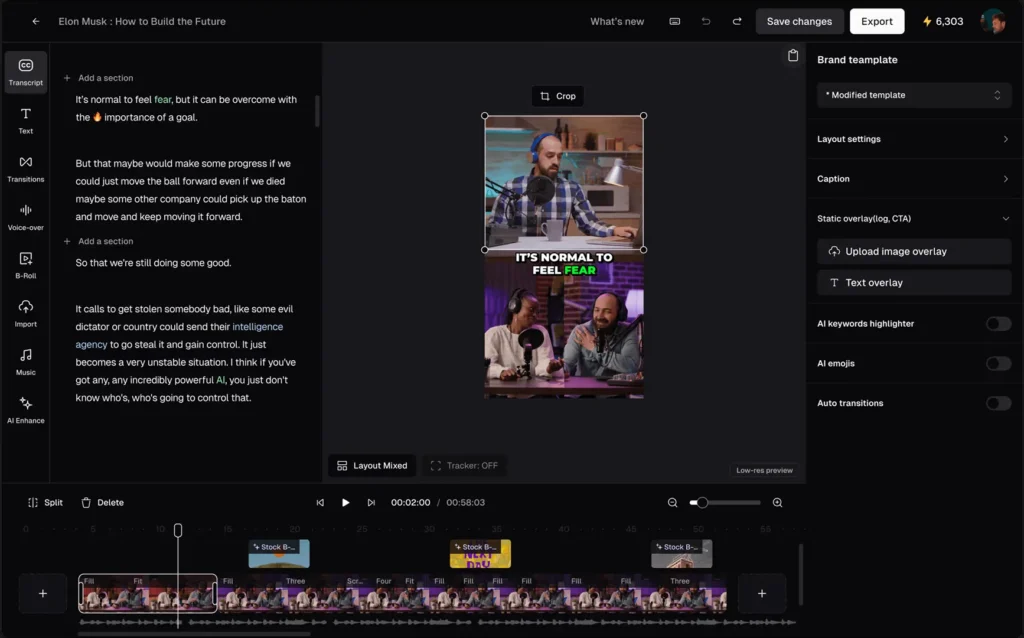Viewport: 1024px width, 638px height.
Task: Open the Modified template dropdown
Action: click(x=914, y=95)
